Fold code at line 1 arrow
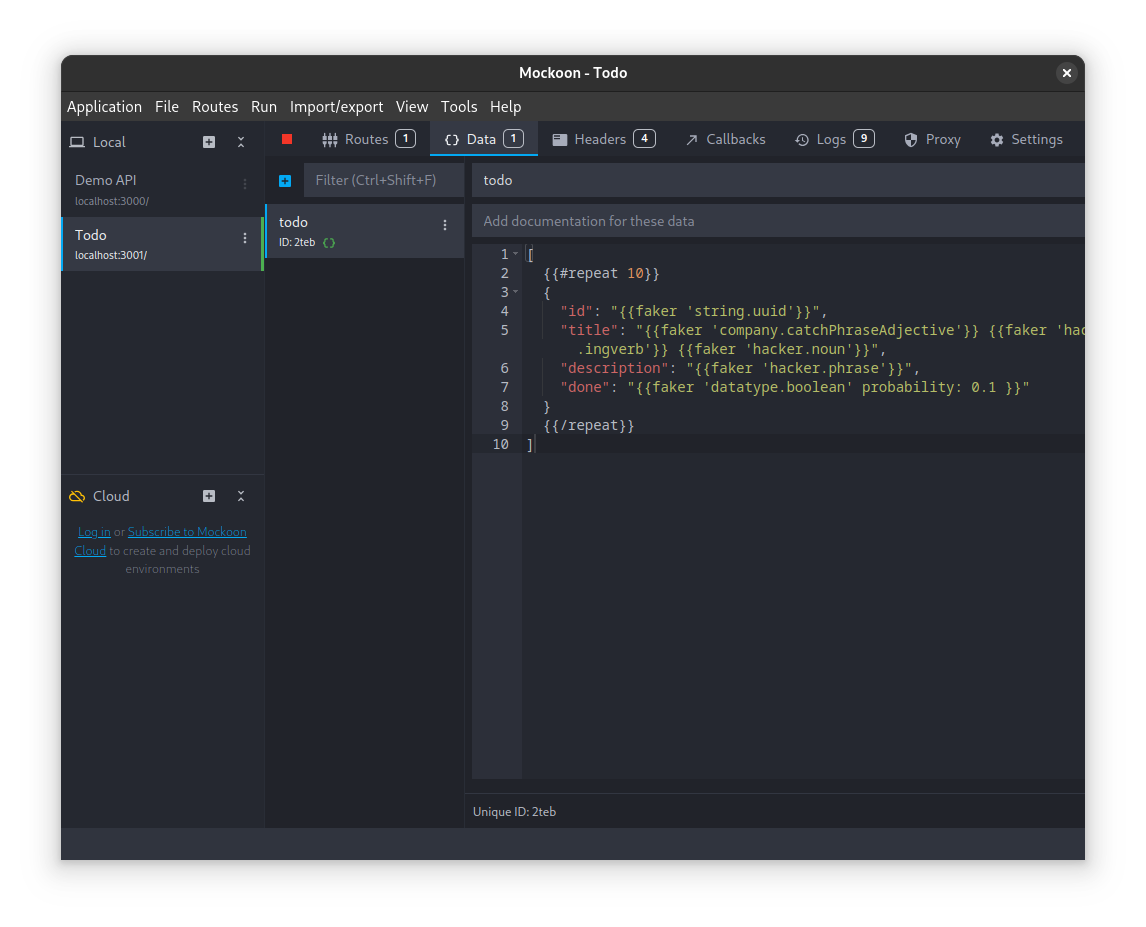1146x927 pixels. pyautogui.click(x=515, y=254)
